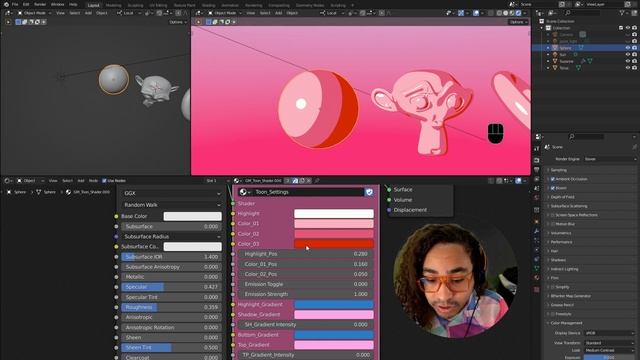This screenshot has width=640, height=360.
Task: Switch to the Modeling workspace tab
Action: click(113, 5)
